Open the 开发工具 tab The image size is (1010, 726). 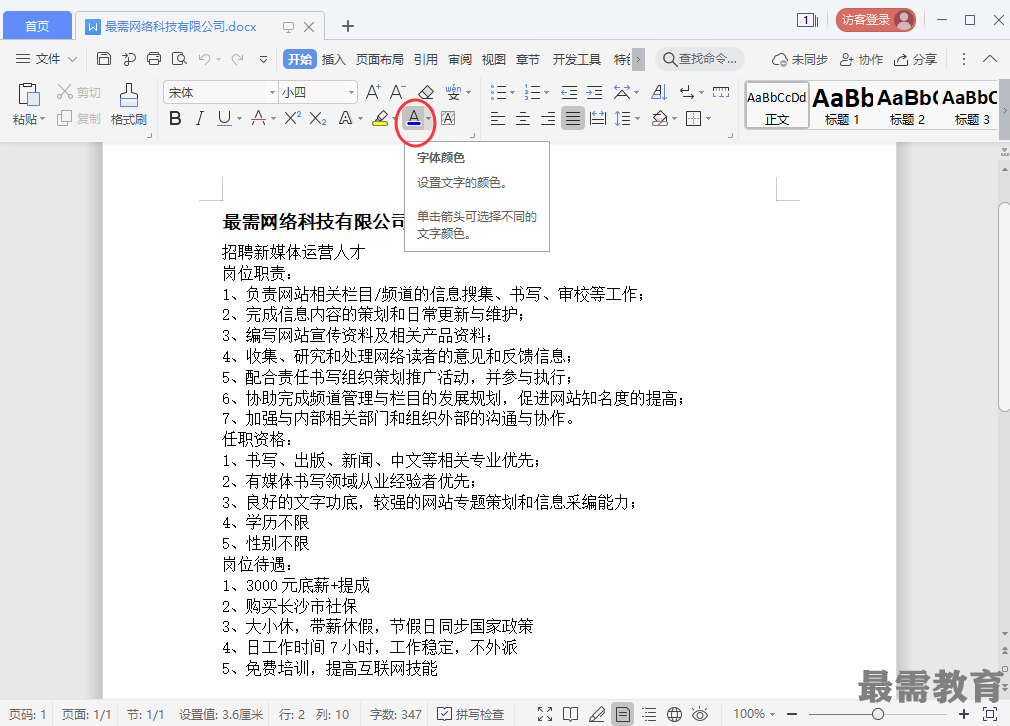pyautogui.click(x=576, y=59)
